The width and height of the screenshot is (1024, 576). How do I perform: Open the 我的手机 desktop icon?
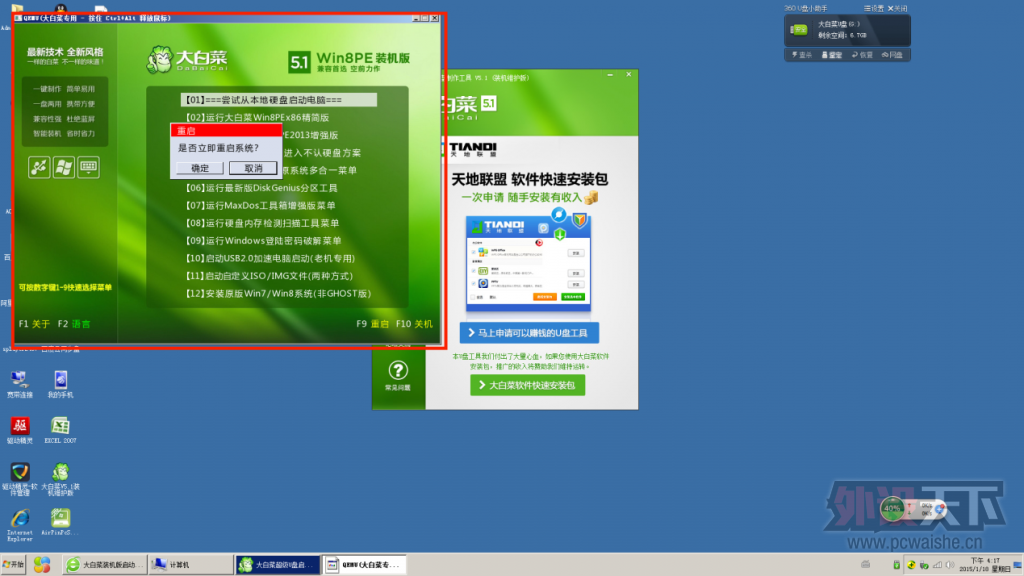60,384
